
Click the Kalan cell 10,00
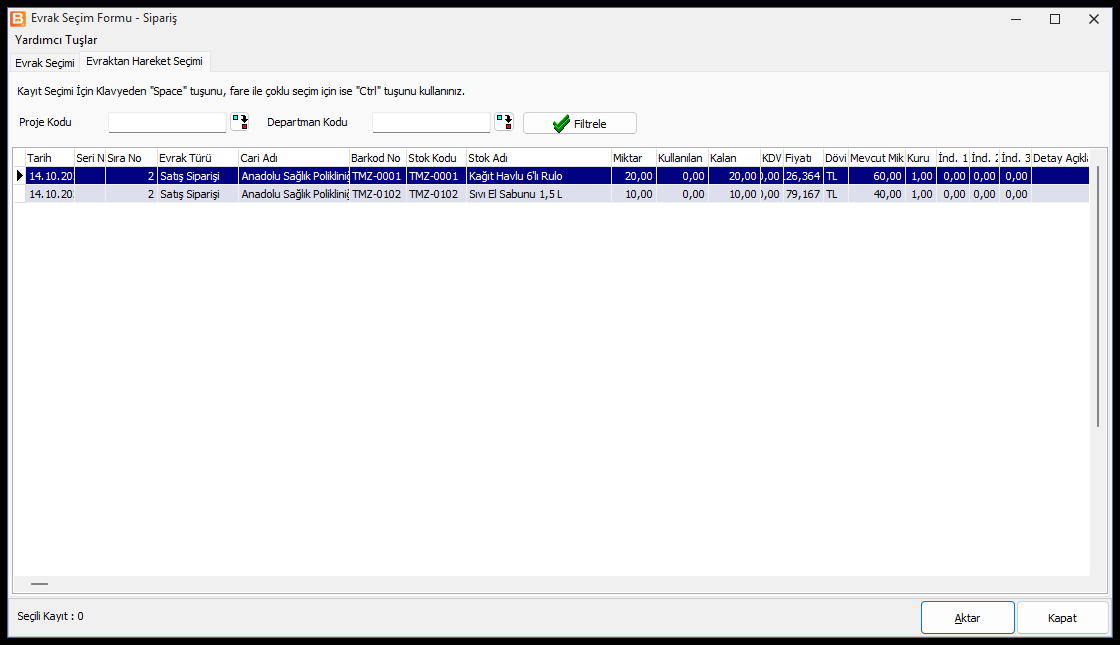point(734,194)
